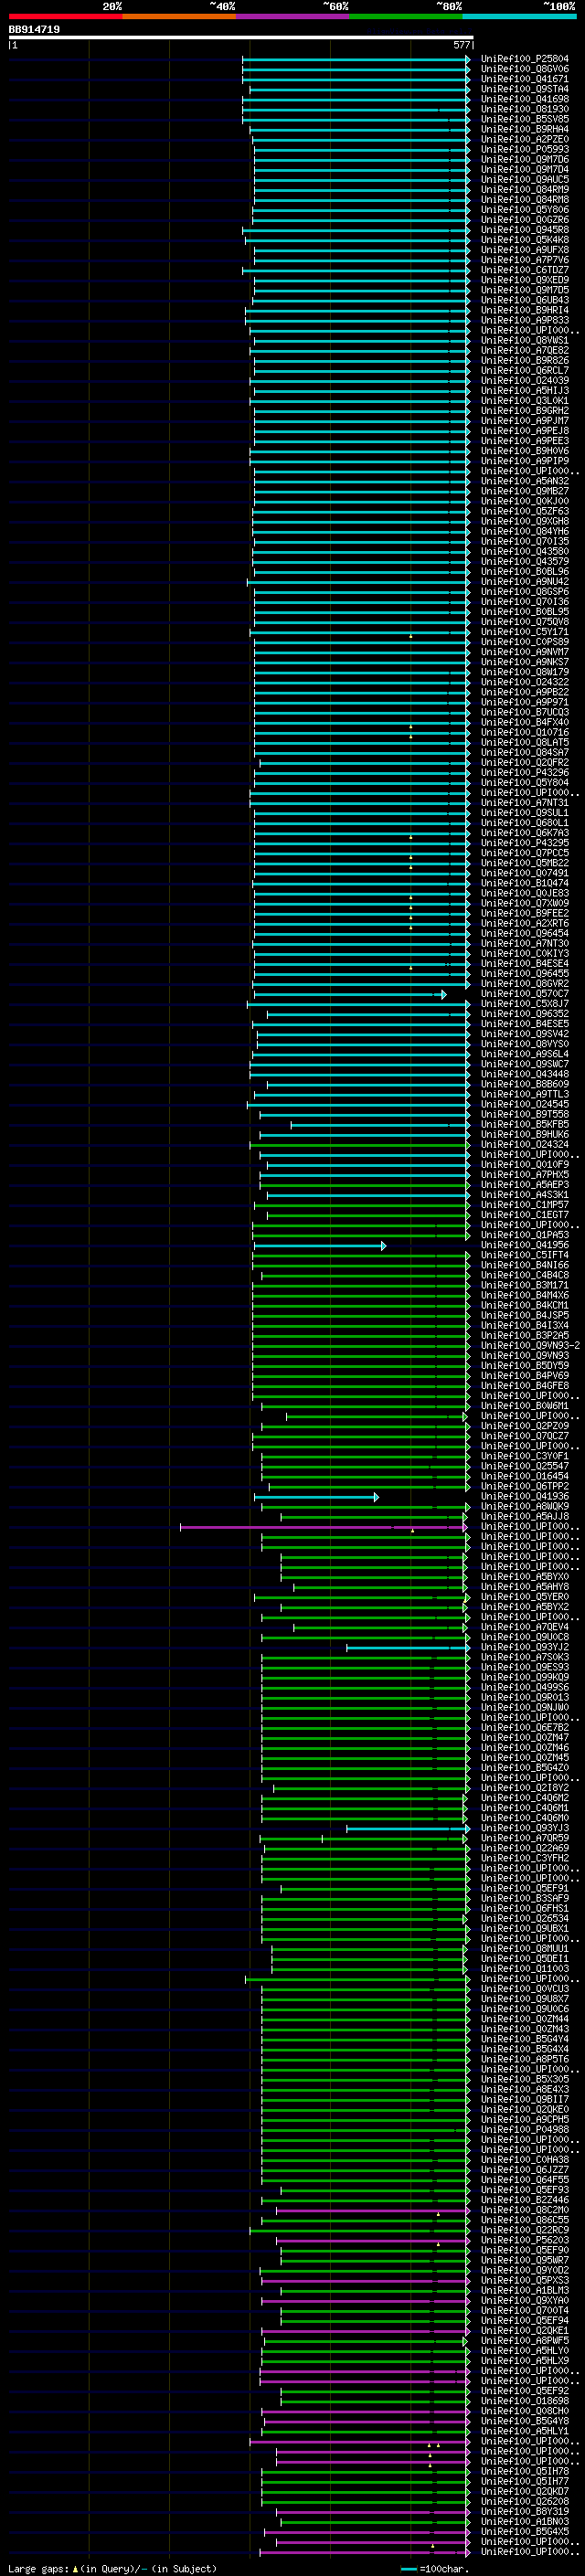Viewport: 585px width, 2576px height.
Task: Click label UniRef100_A5BYX0
Action: click(x=524, y=1577)
